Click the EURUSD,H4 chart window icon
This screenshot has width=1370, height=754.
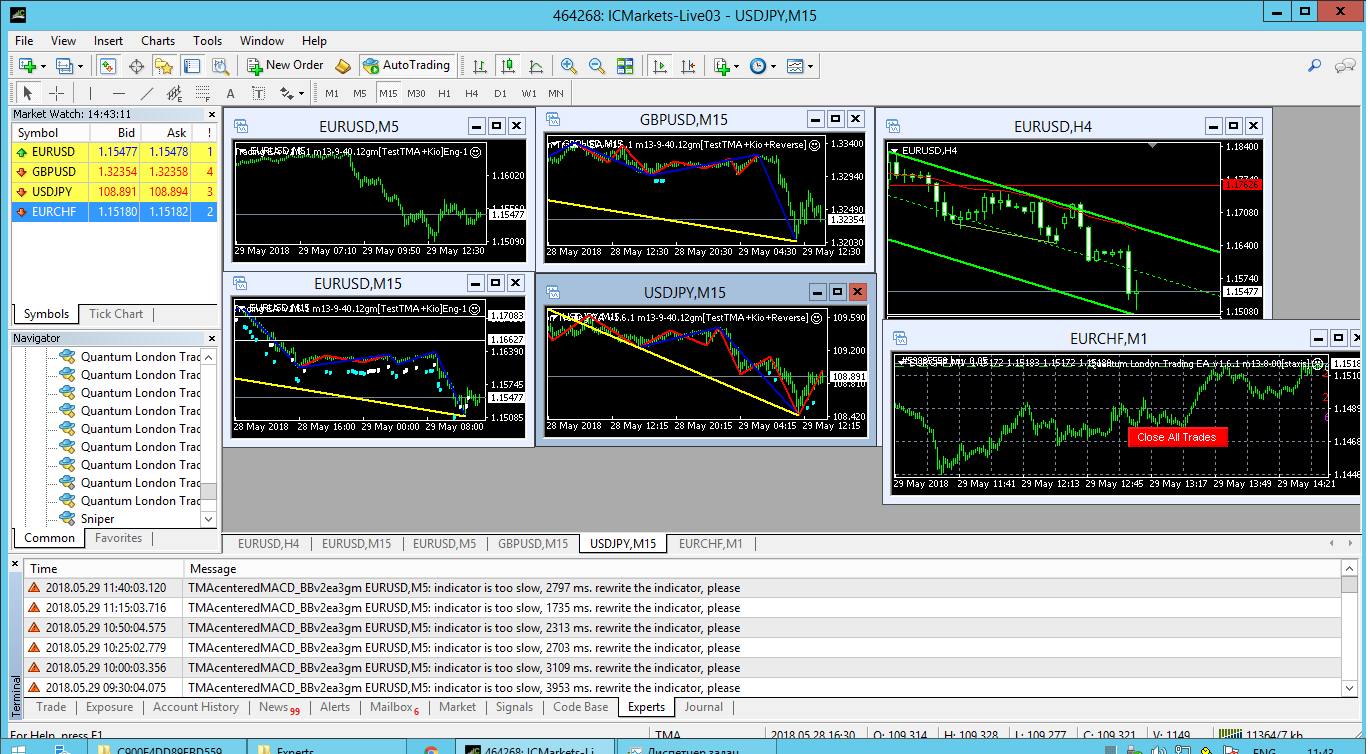pos(894,126)
